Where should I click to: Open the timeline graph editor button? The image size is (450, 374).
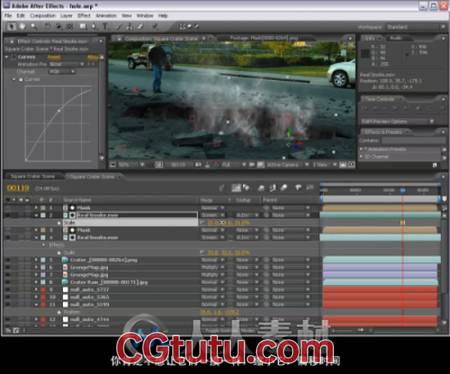(310, 188)
